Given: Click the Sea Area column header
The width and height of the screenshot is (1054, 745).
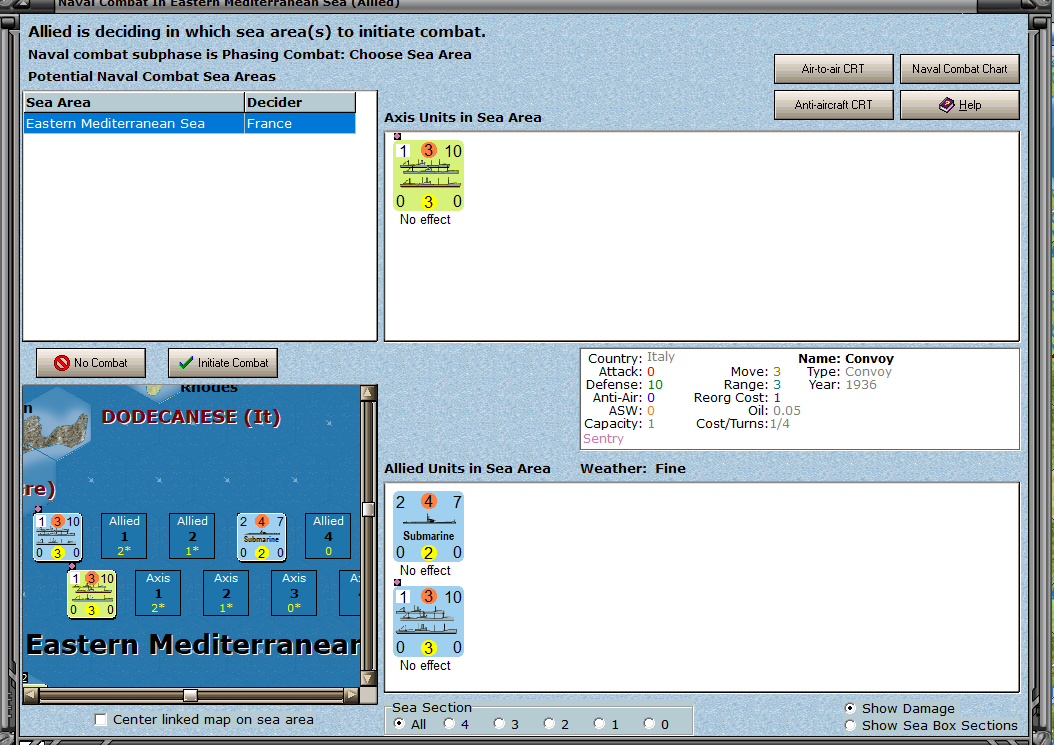Looking at the screenshot, I should tap(134, 102).
